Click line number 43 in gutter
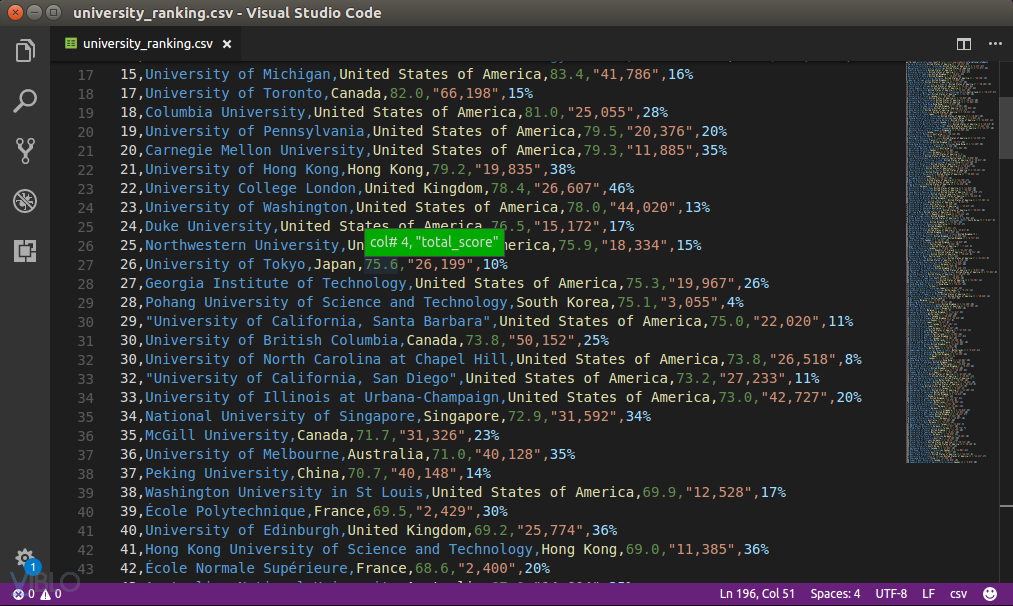 (85, 569)
